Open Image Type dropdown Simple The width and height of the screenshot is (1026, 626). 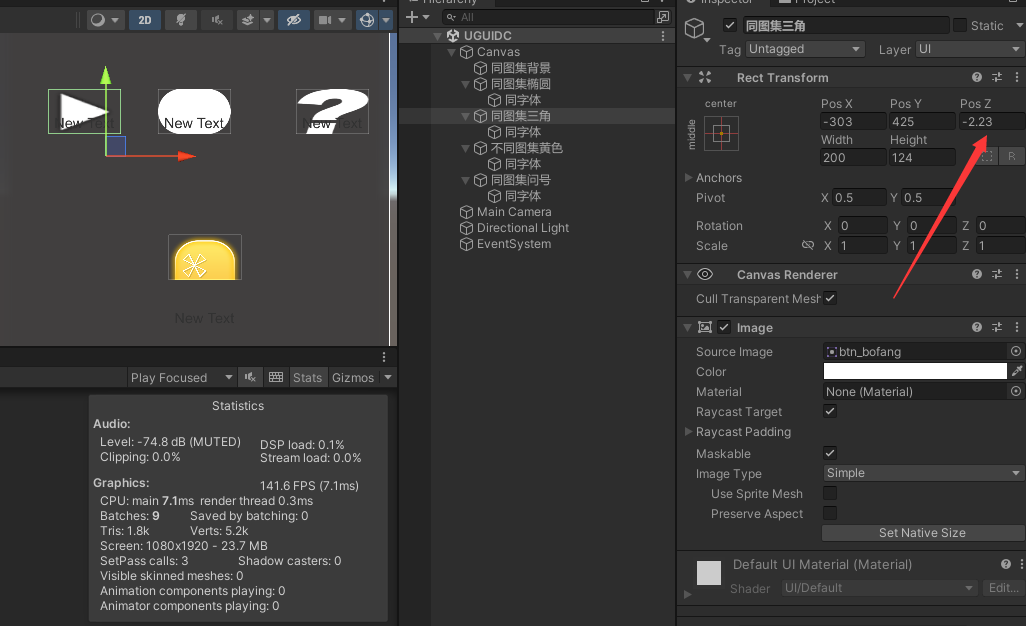point(923,473)
